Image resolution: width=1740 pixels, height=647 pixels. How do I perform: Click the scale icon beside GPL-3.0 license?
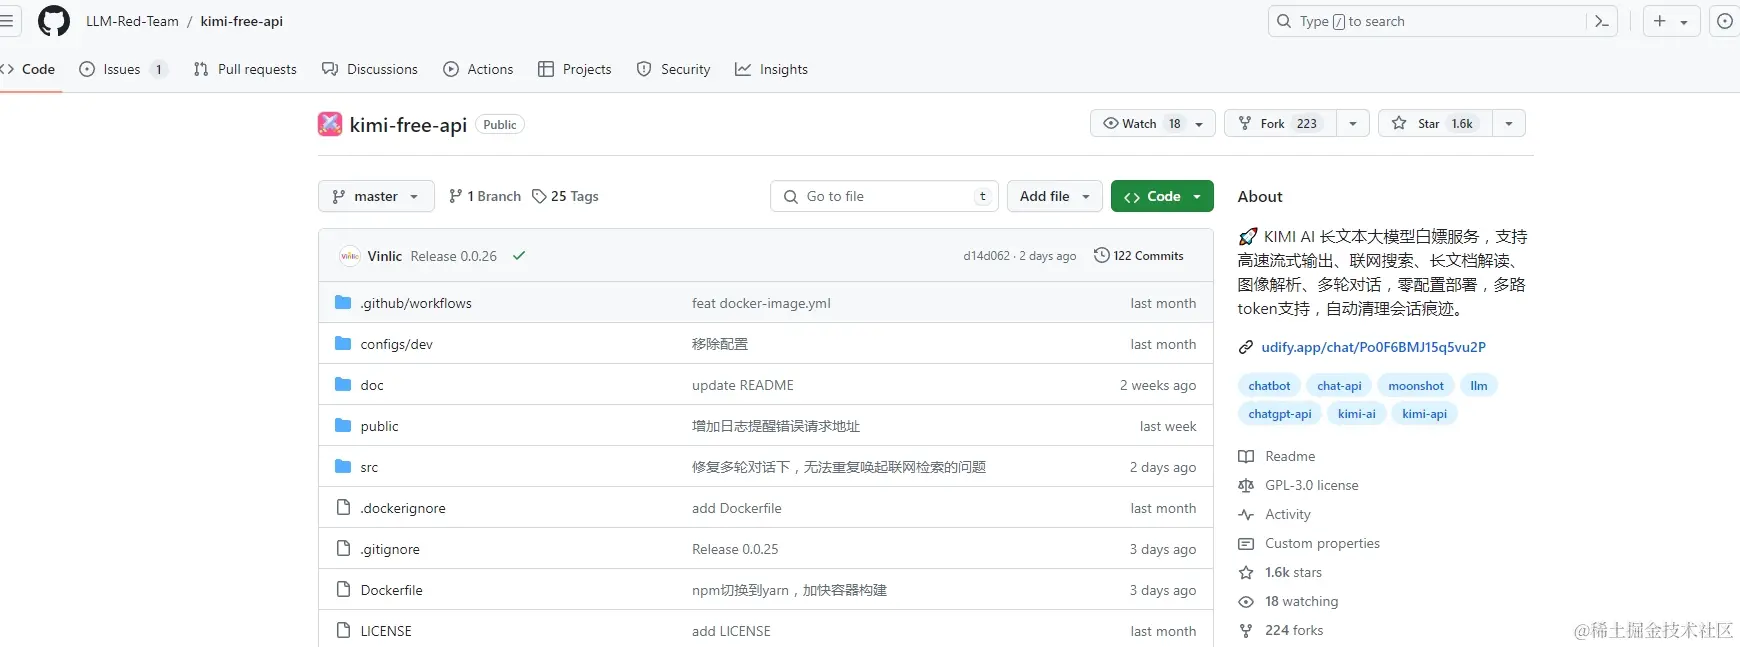click(1246, 485)
